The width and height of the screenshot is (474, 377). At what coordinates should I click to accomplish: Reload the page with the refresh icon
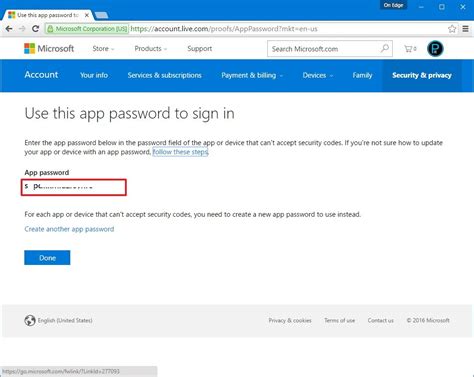pyautogui.click(x=35, y=29)
